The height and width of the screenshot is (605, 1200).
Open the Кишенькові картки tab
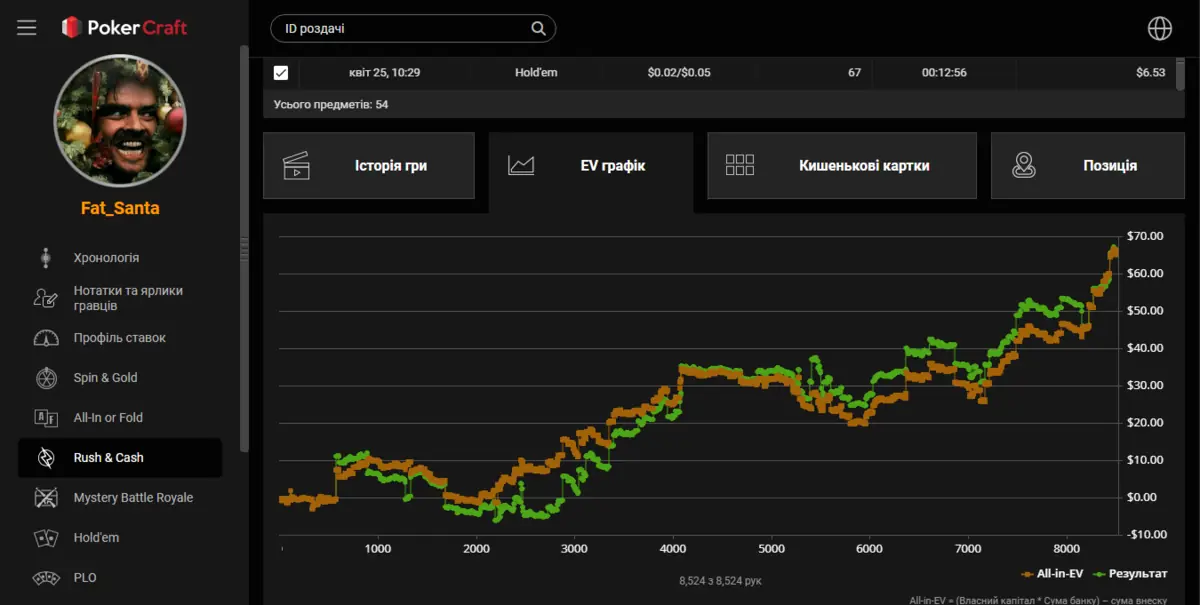842,166
